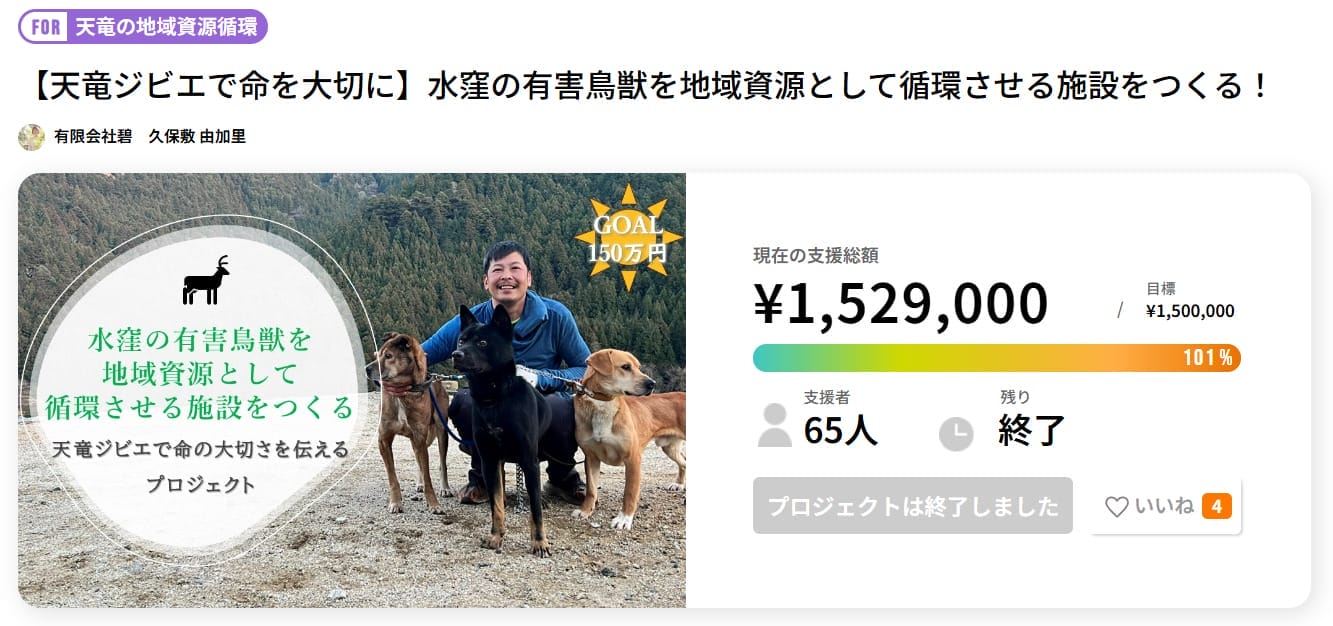Click the project owner's round avatar
Screen dimensions: 1333x626
coord(31,137)
